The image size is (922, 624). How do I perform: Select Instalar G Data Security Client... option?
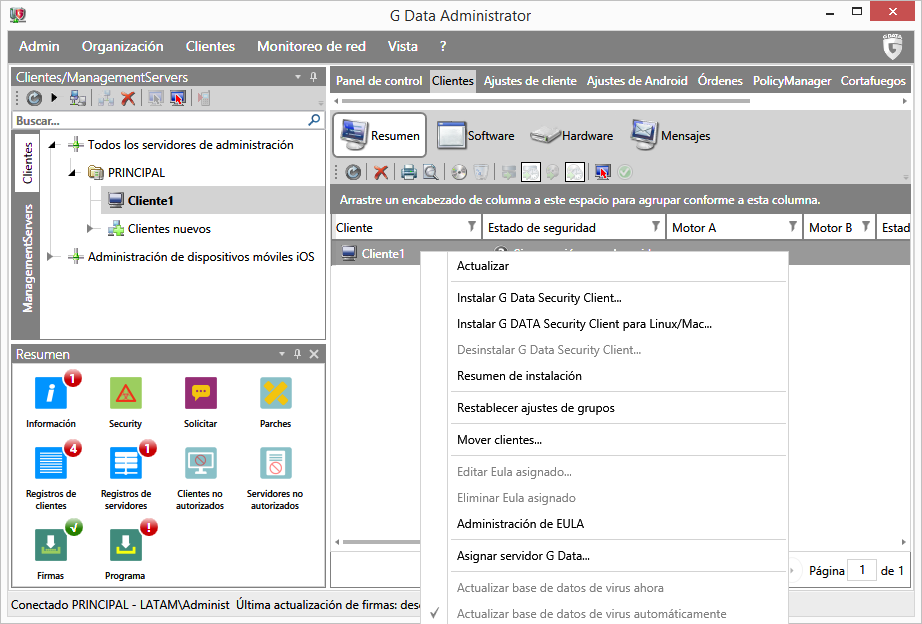pos(539,298)
